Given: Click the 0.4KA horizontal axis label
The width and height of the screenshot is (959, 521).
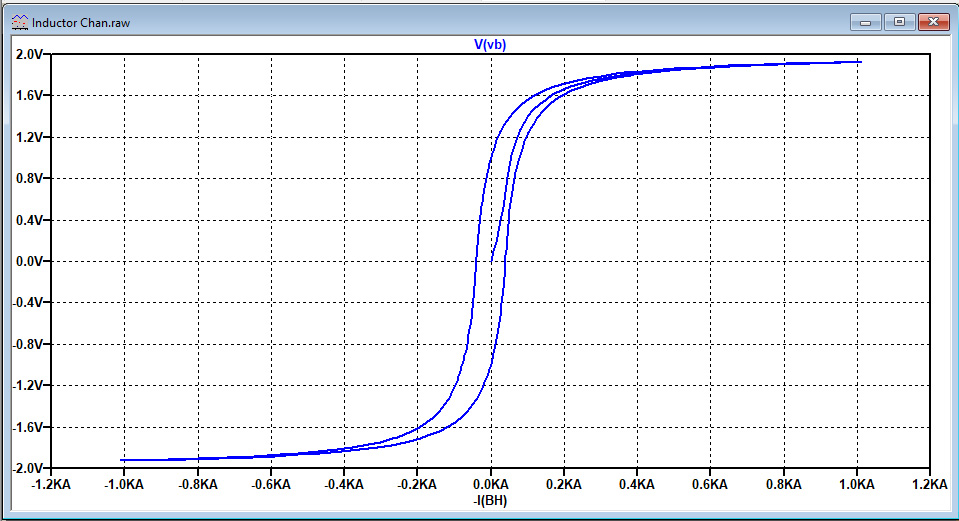Looking at the screenshot, I should 637,485.
